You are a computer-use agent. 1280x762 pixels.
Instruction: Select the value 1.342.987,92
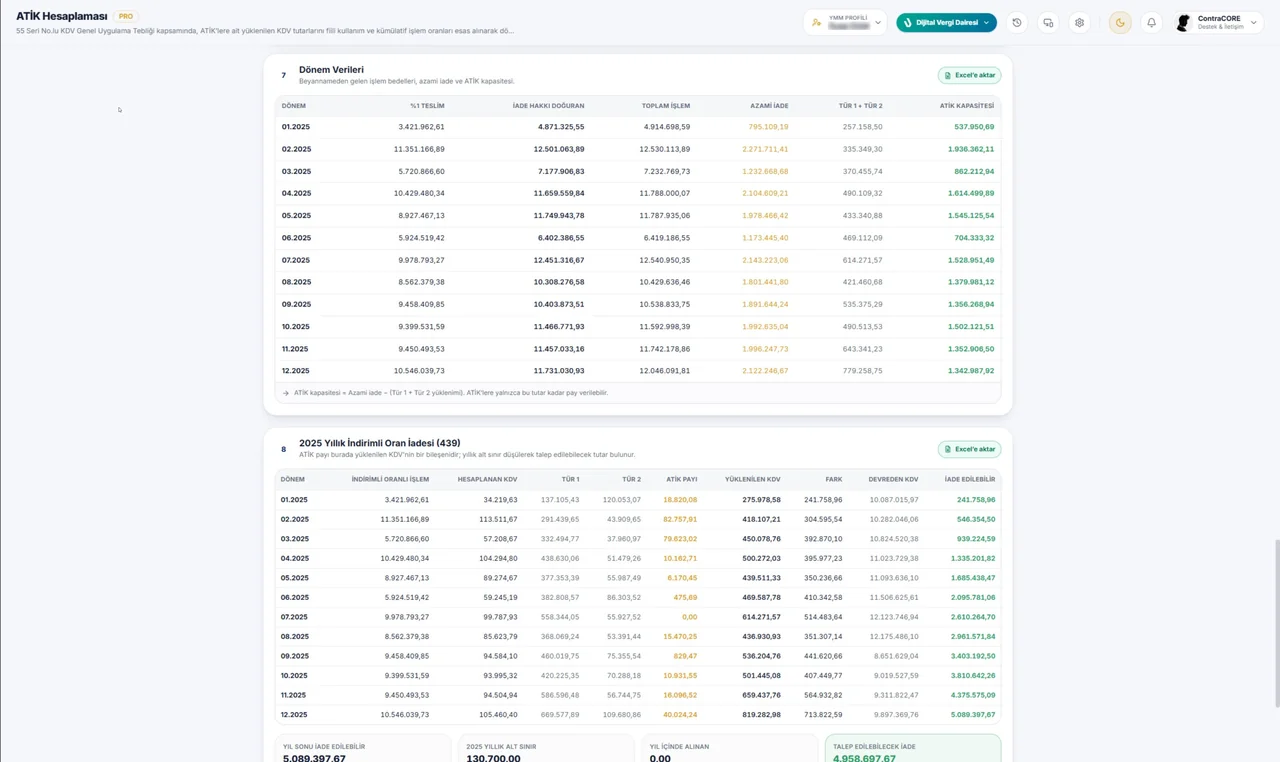tap(971, 371)
